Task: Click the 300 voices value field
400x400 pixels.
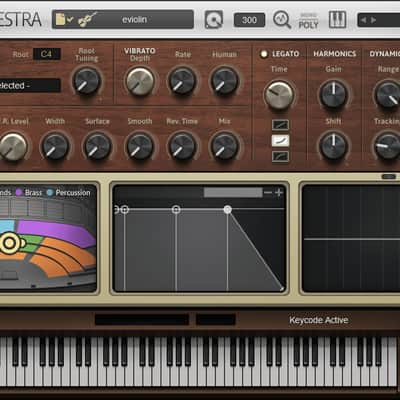Action: click(x=249, y=20)
